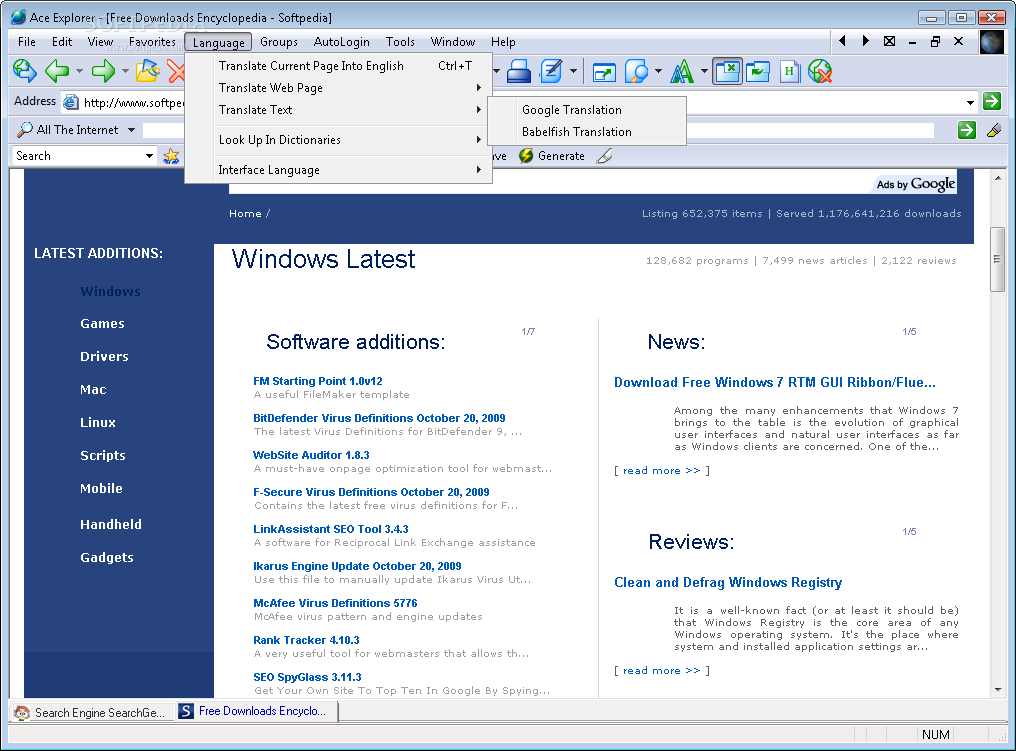Click the page icon in address field
This screenshot has width=1016, height=751.
[71, 102]
